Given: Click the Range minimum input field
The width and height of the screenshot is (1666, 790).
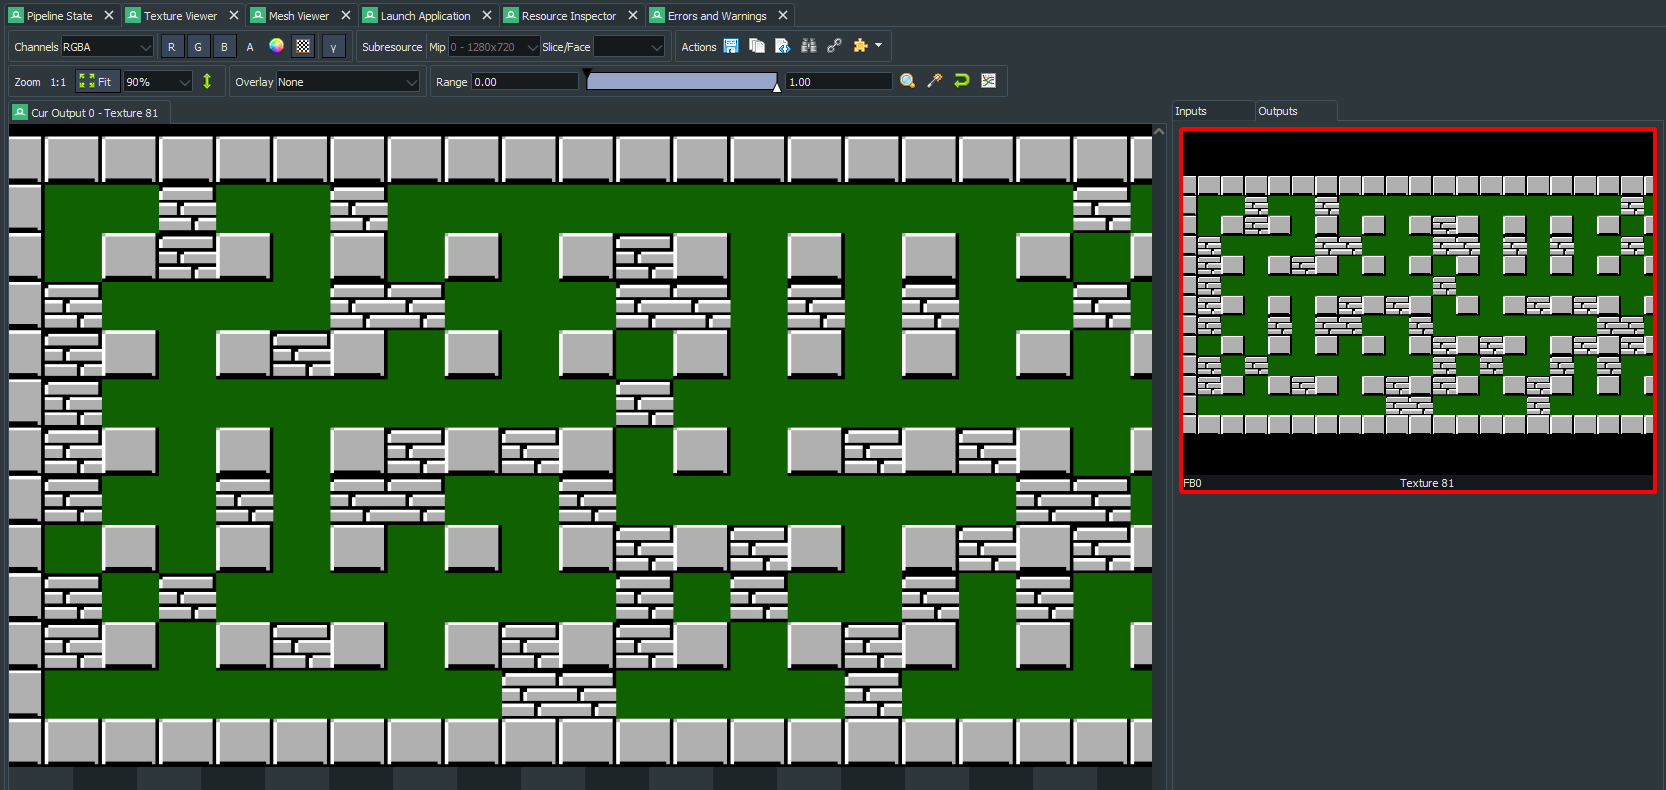Looking at the screenshot, I should point(525,82).
